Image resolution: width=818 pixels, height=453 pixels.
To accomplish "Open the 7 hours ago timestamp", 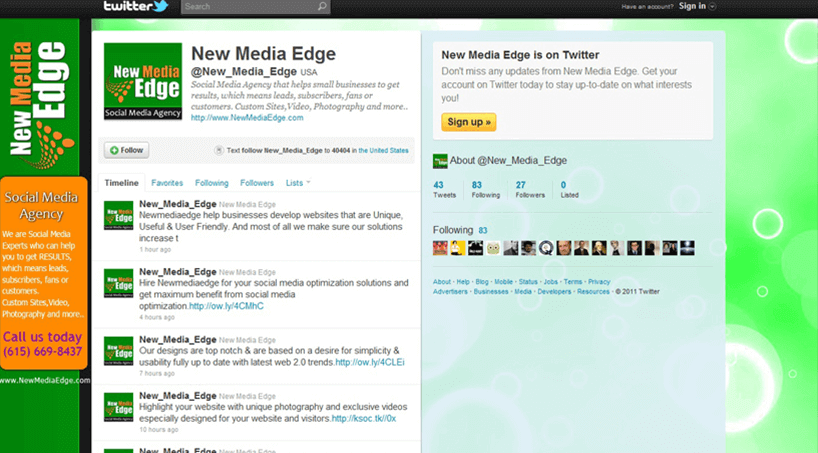I will pyautogui.click(x=157, y=374).
